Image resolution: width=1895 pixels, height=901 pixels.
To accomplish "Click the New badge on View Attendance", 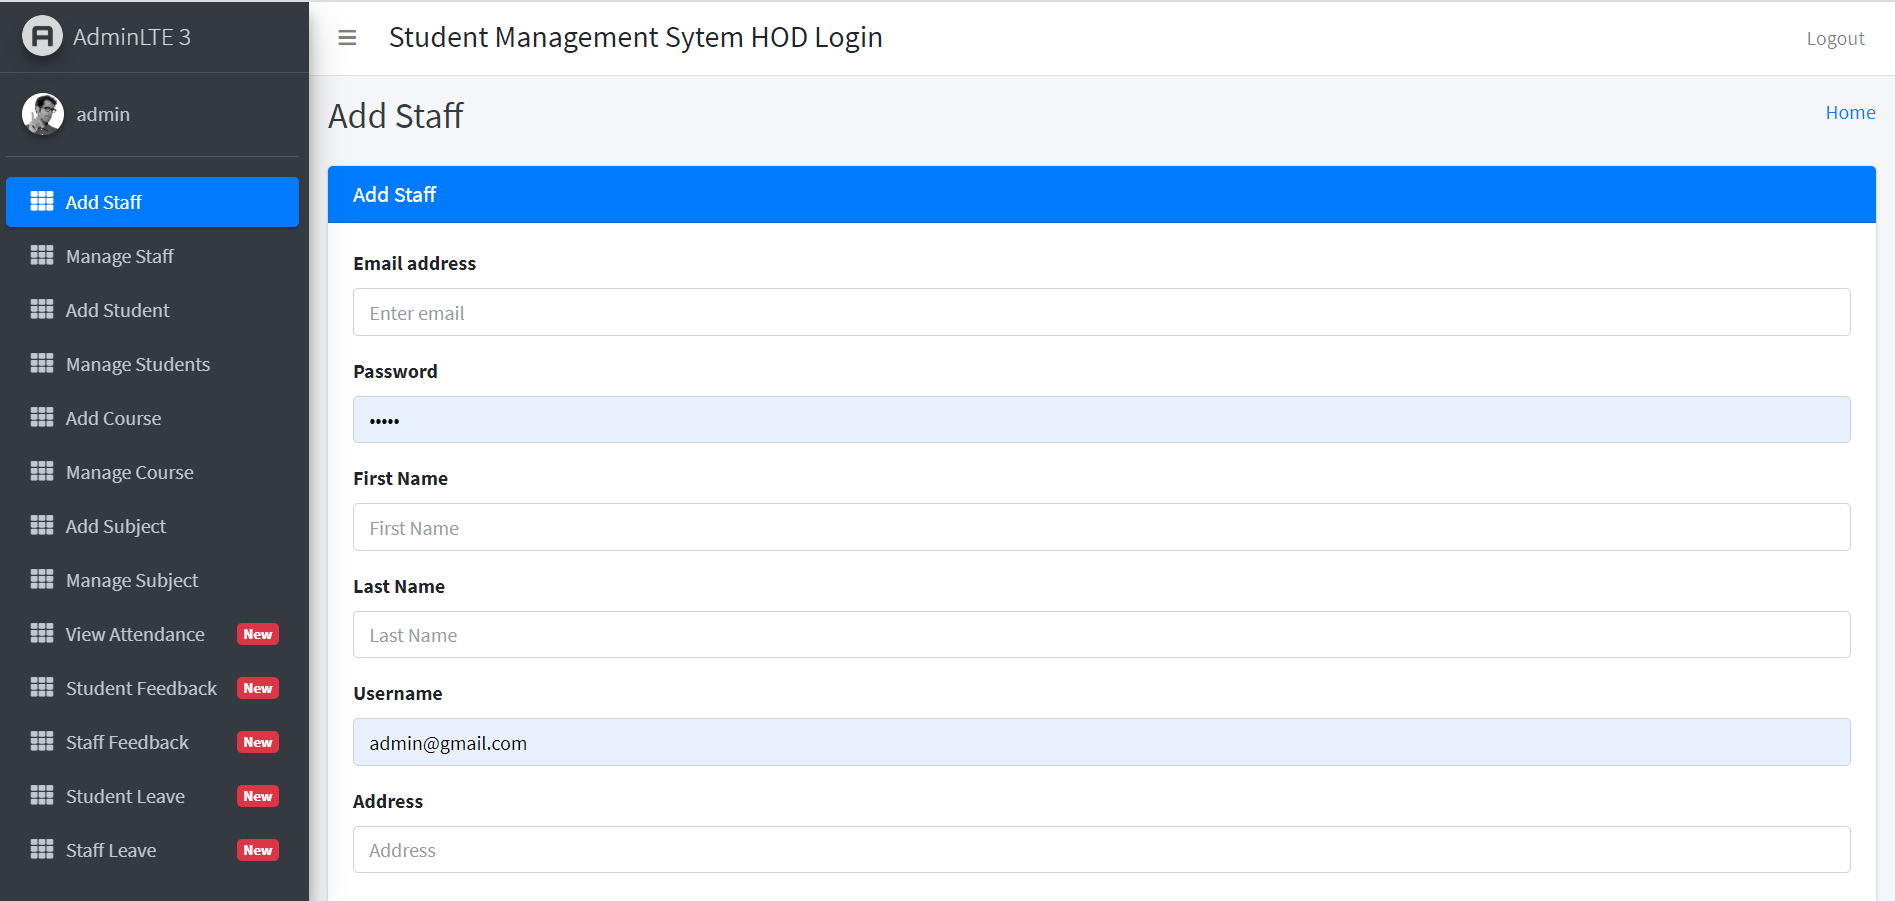I will (x=258, y=634).
